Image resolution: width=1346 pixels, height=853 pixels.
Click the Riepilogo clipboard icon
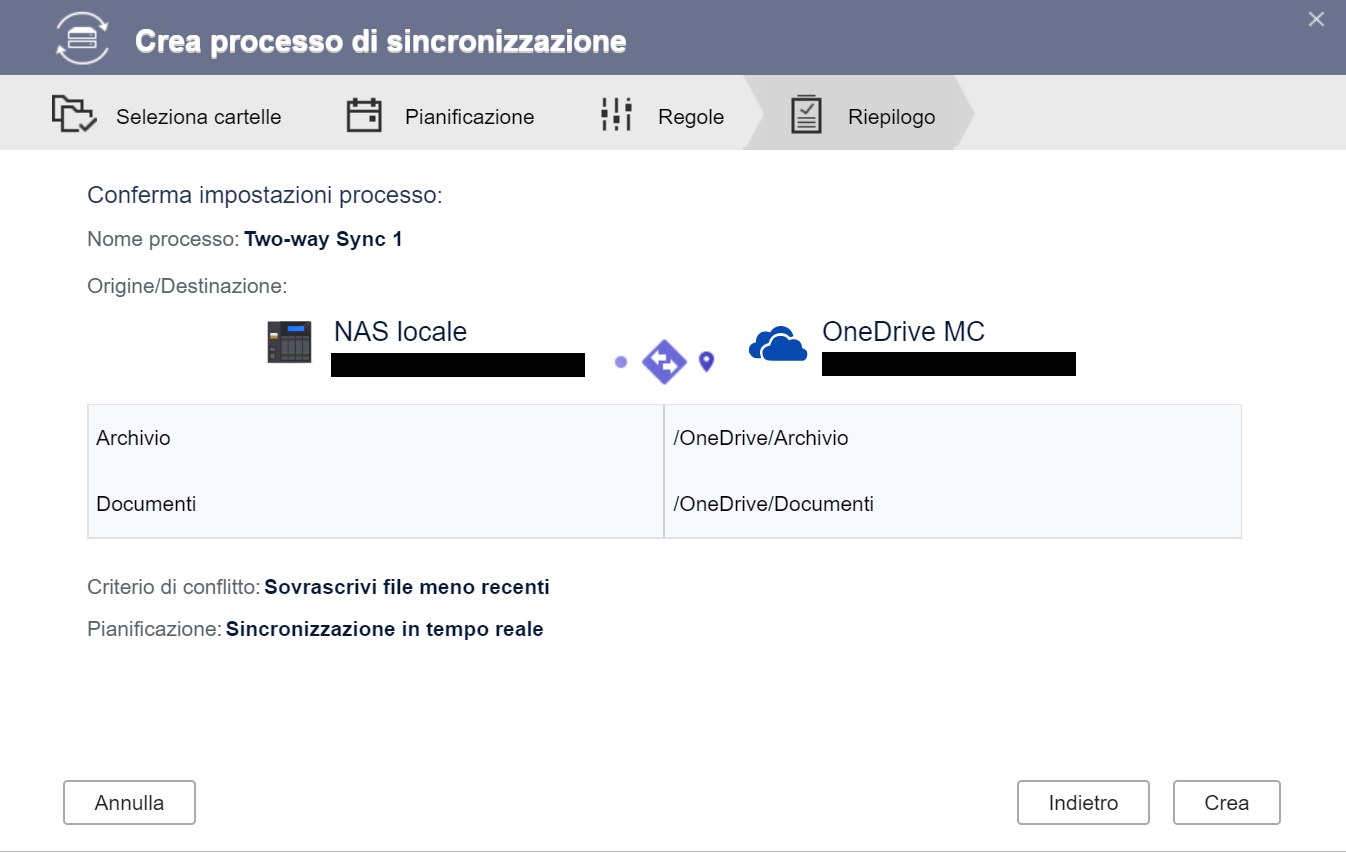tap(806, 115)
